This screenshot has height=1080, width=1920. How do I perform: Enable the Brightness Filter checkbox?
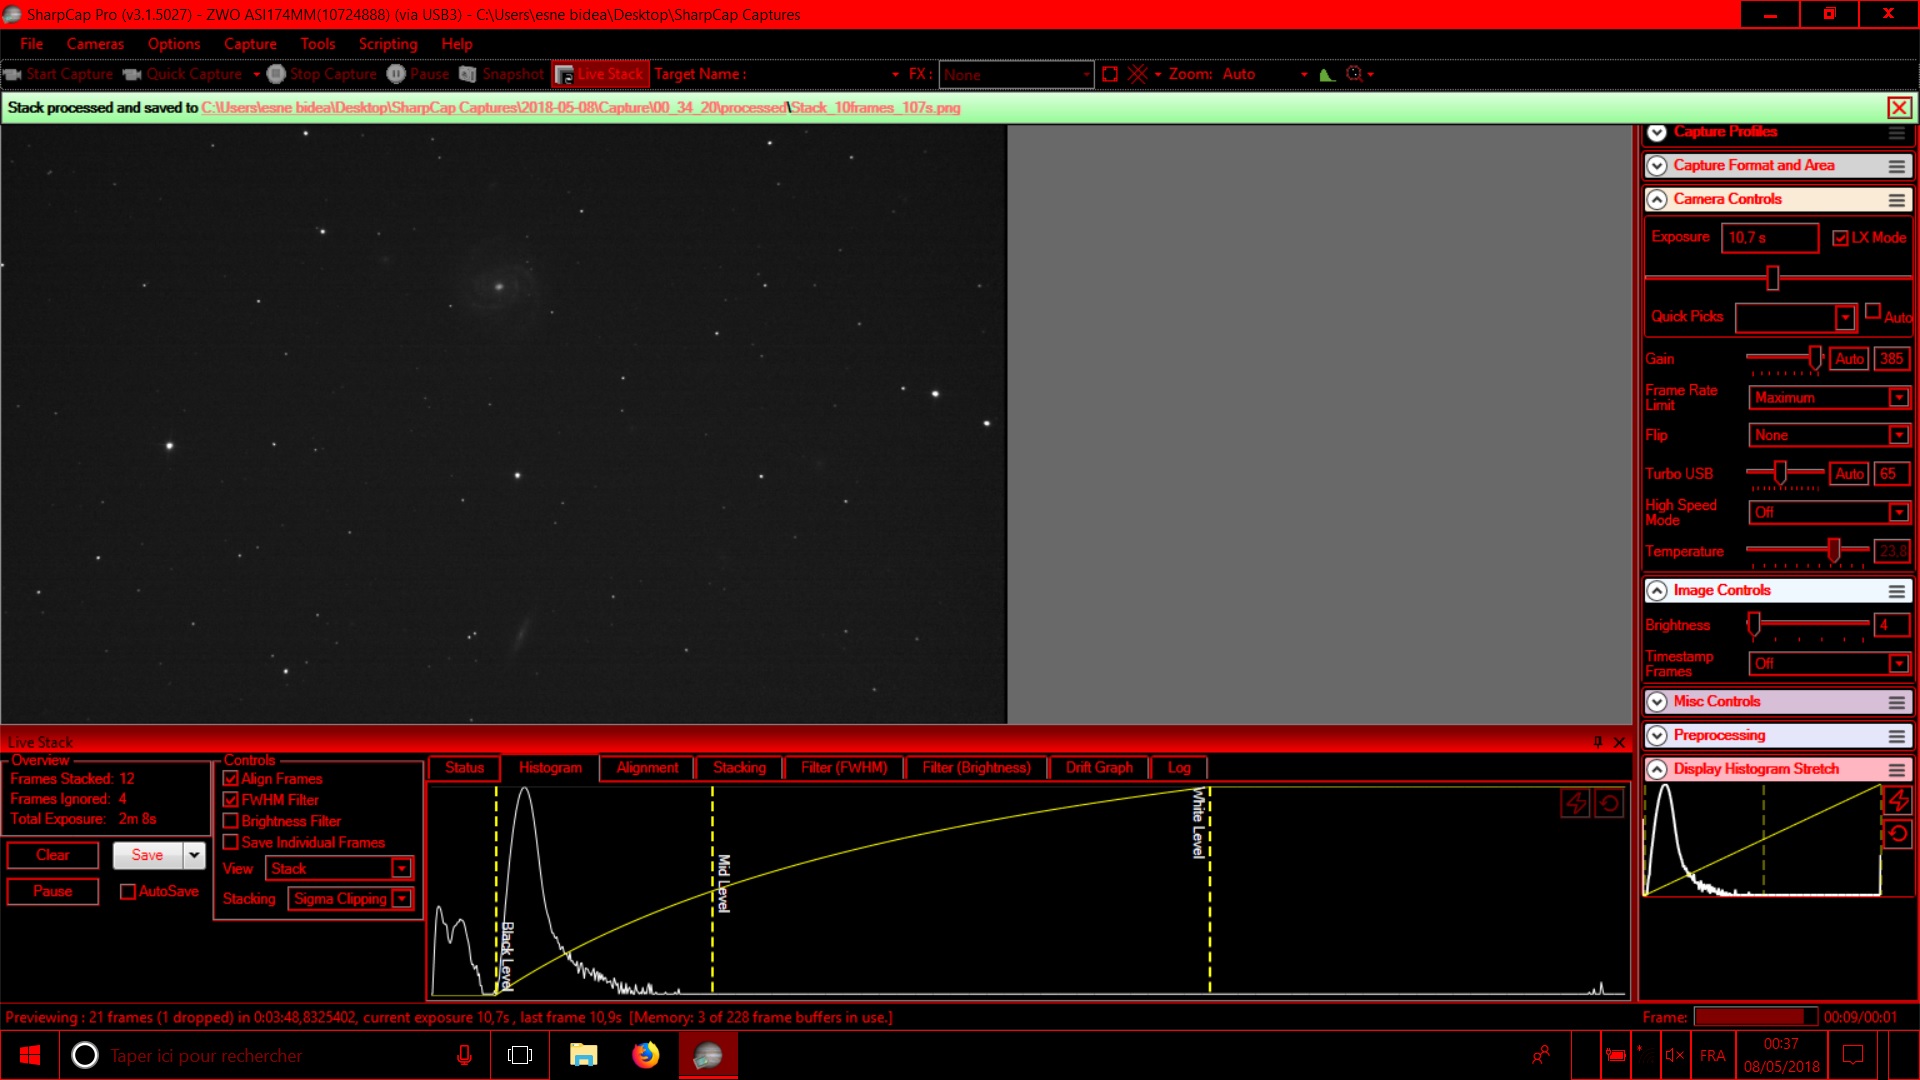231,821
